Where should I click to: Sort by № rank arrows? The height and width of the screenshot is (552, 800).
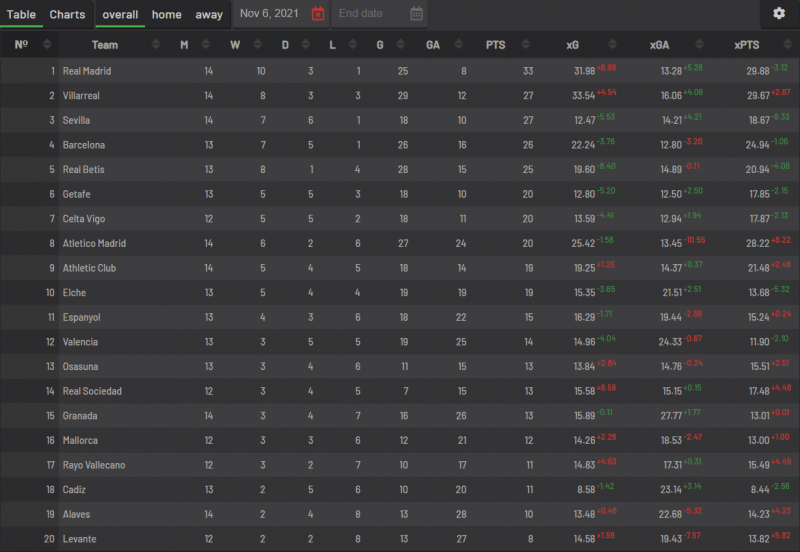[47, 44]
